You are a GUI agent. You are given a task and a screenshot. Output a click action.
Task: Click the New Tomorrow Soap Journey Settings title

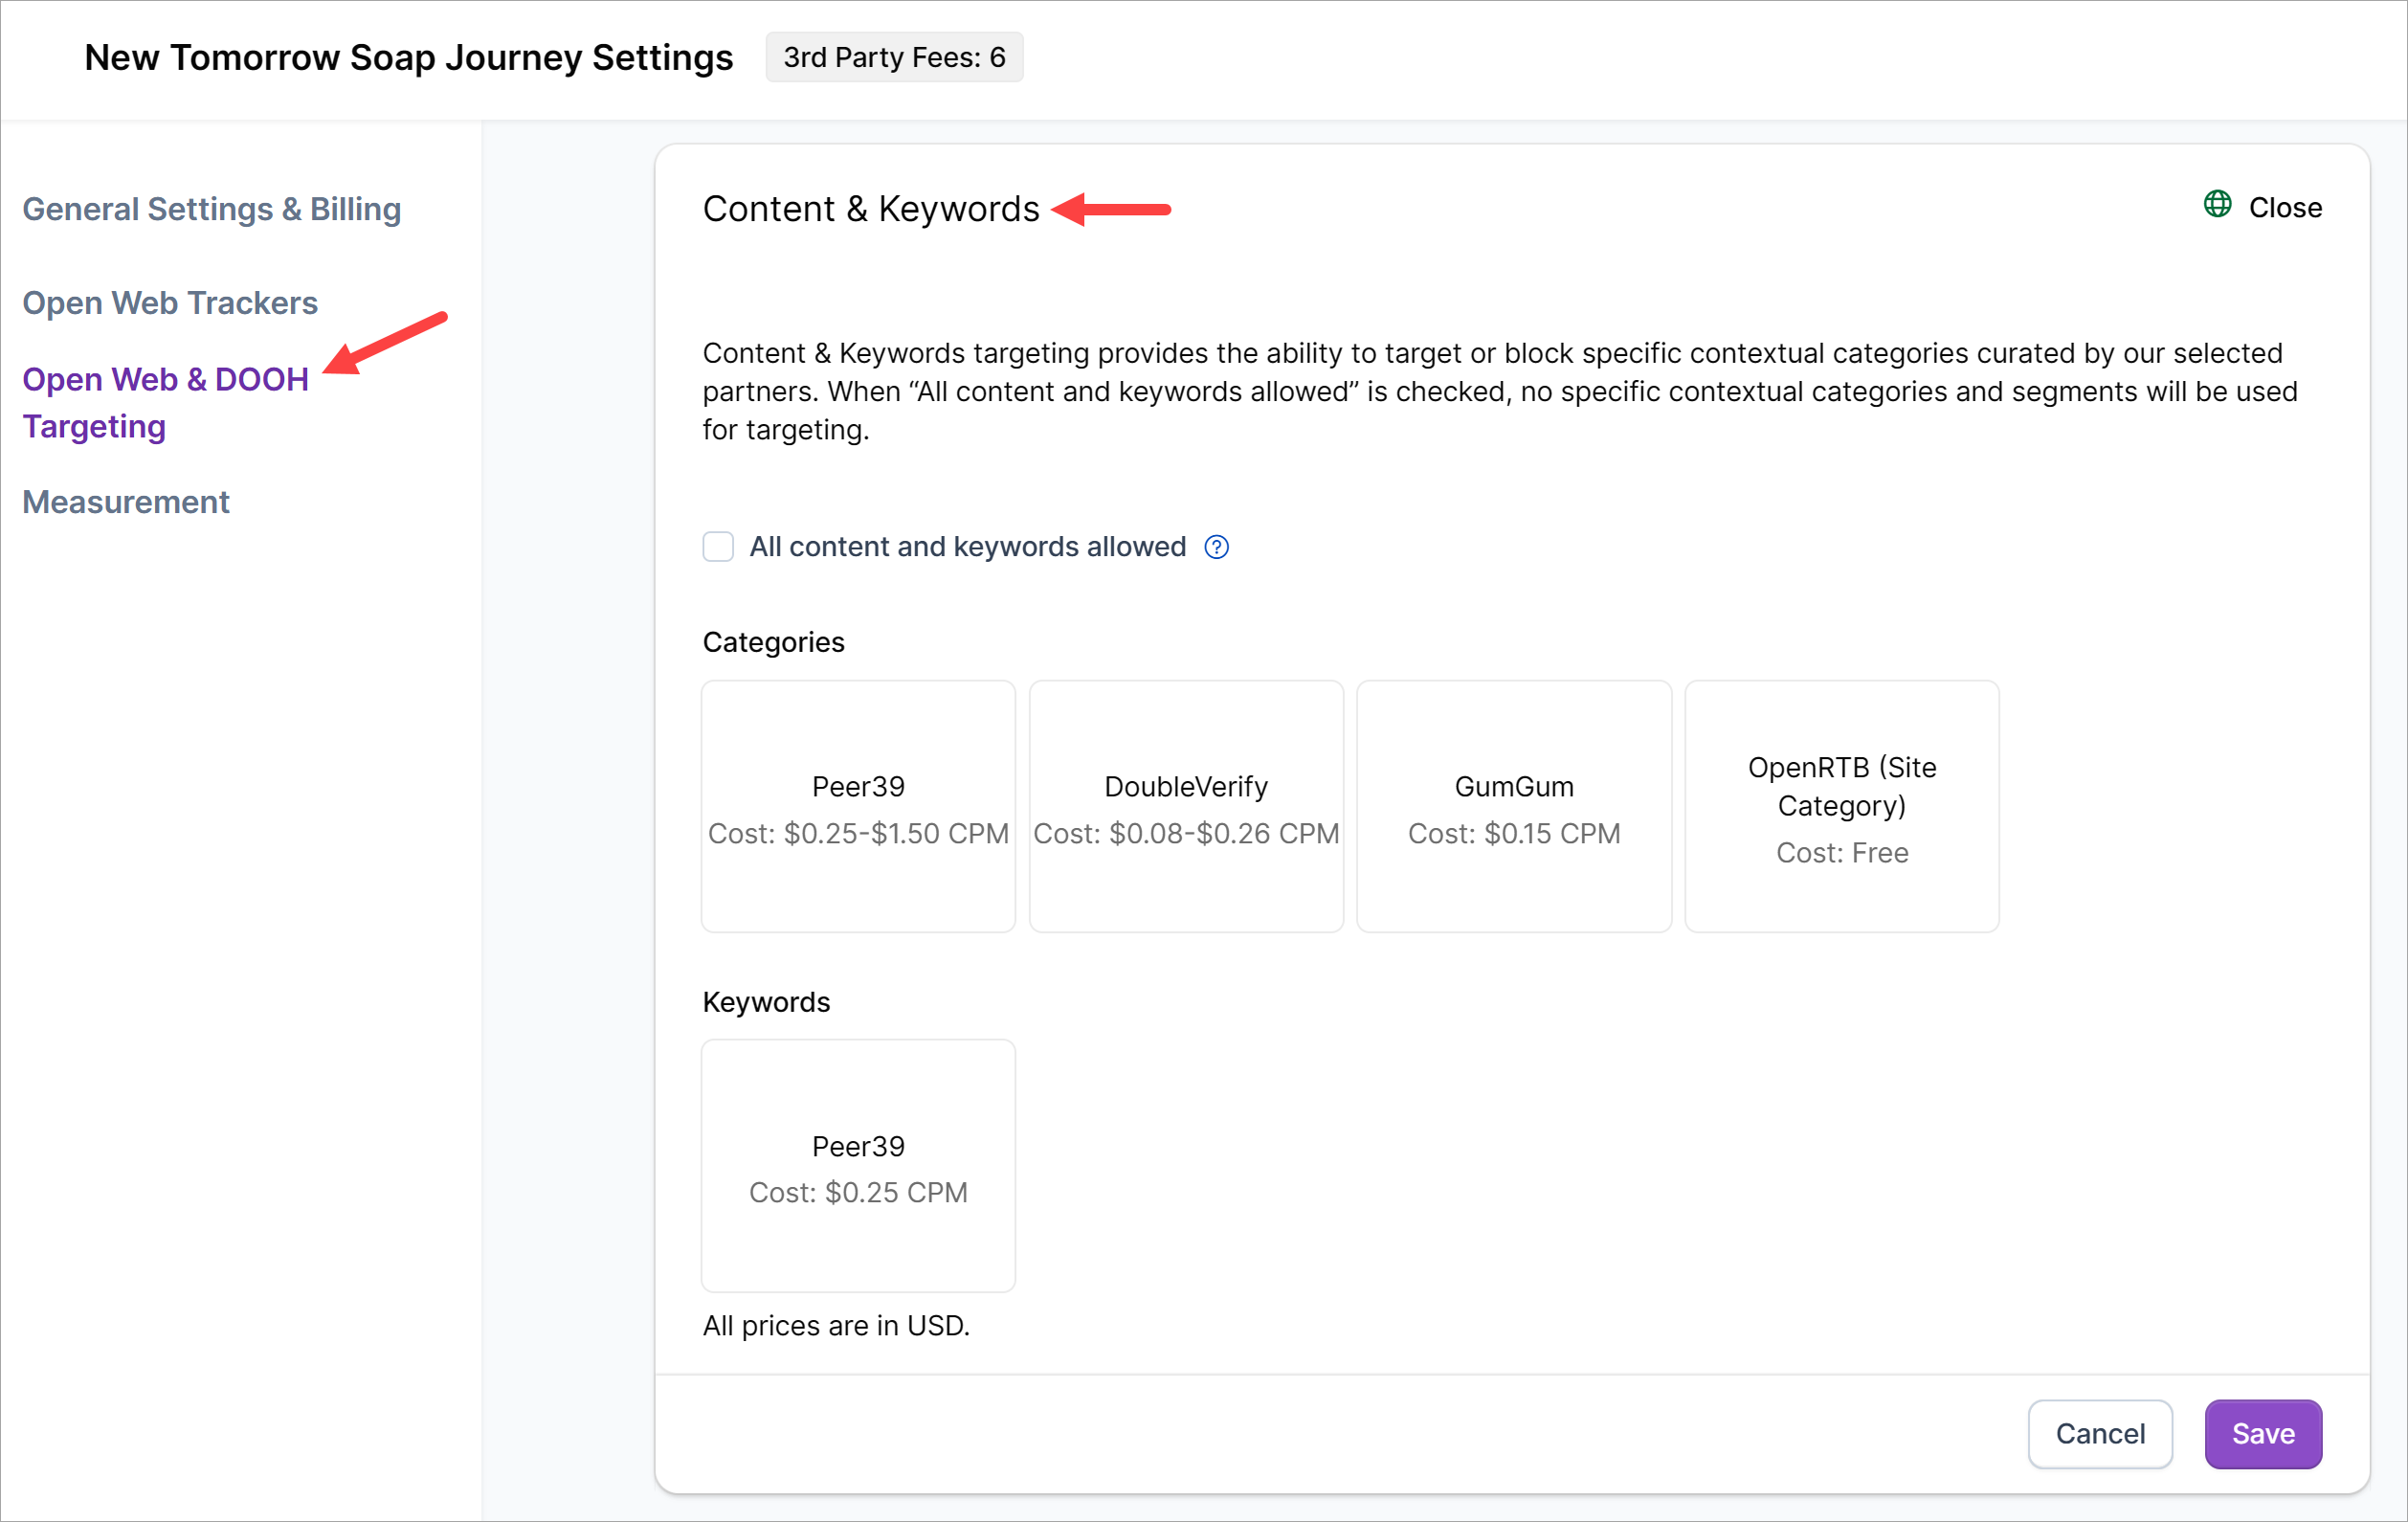[408, 57]
